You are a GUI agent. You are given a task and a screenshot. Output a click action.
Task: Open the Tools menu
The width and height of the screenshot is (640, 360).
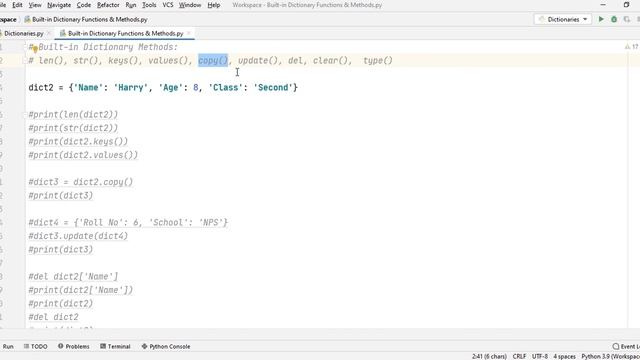[149, 5]
